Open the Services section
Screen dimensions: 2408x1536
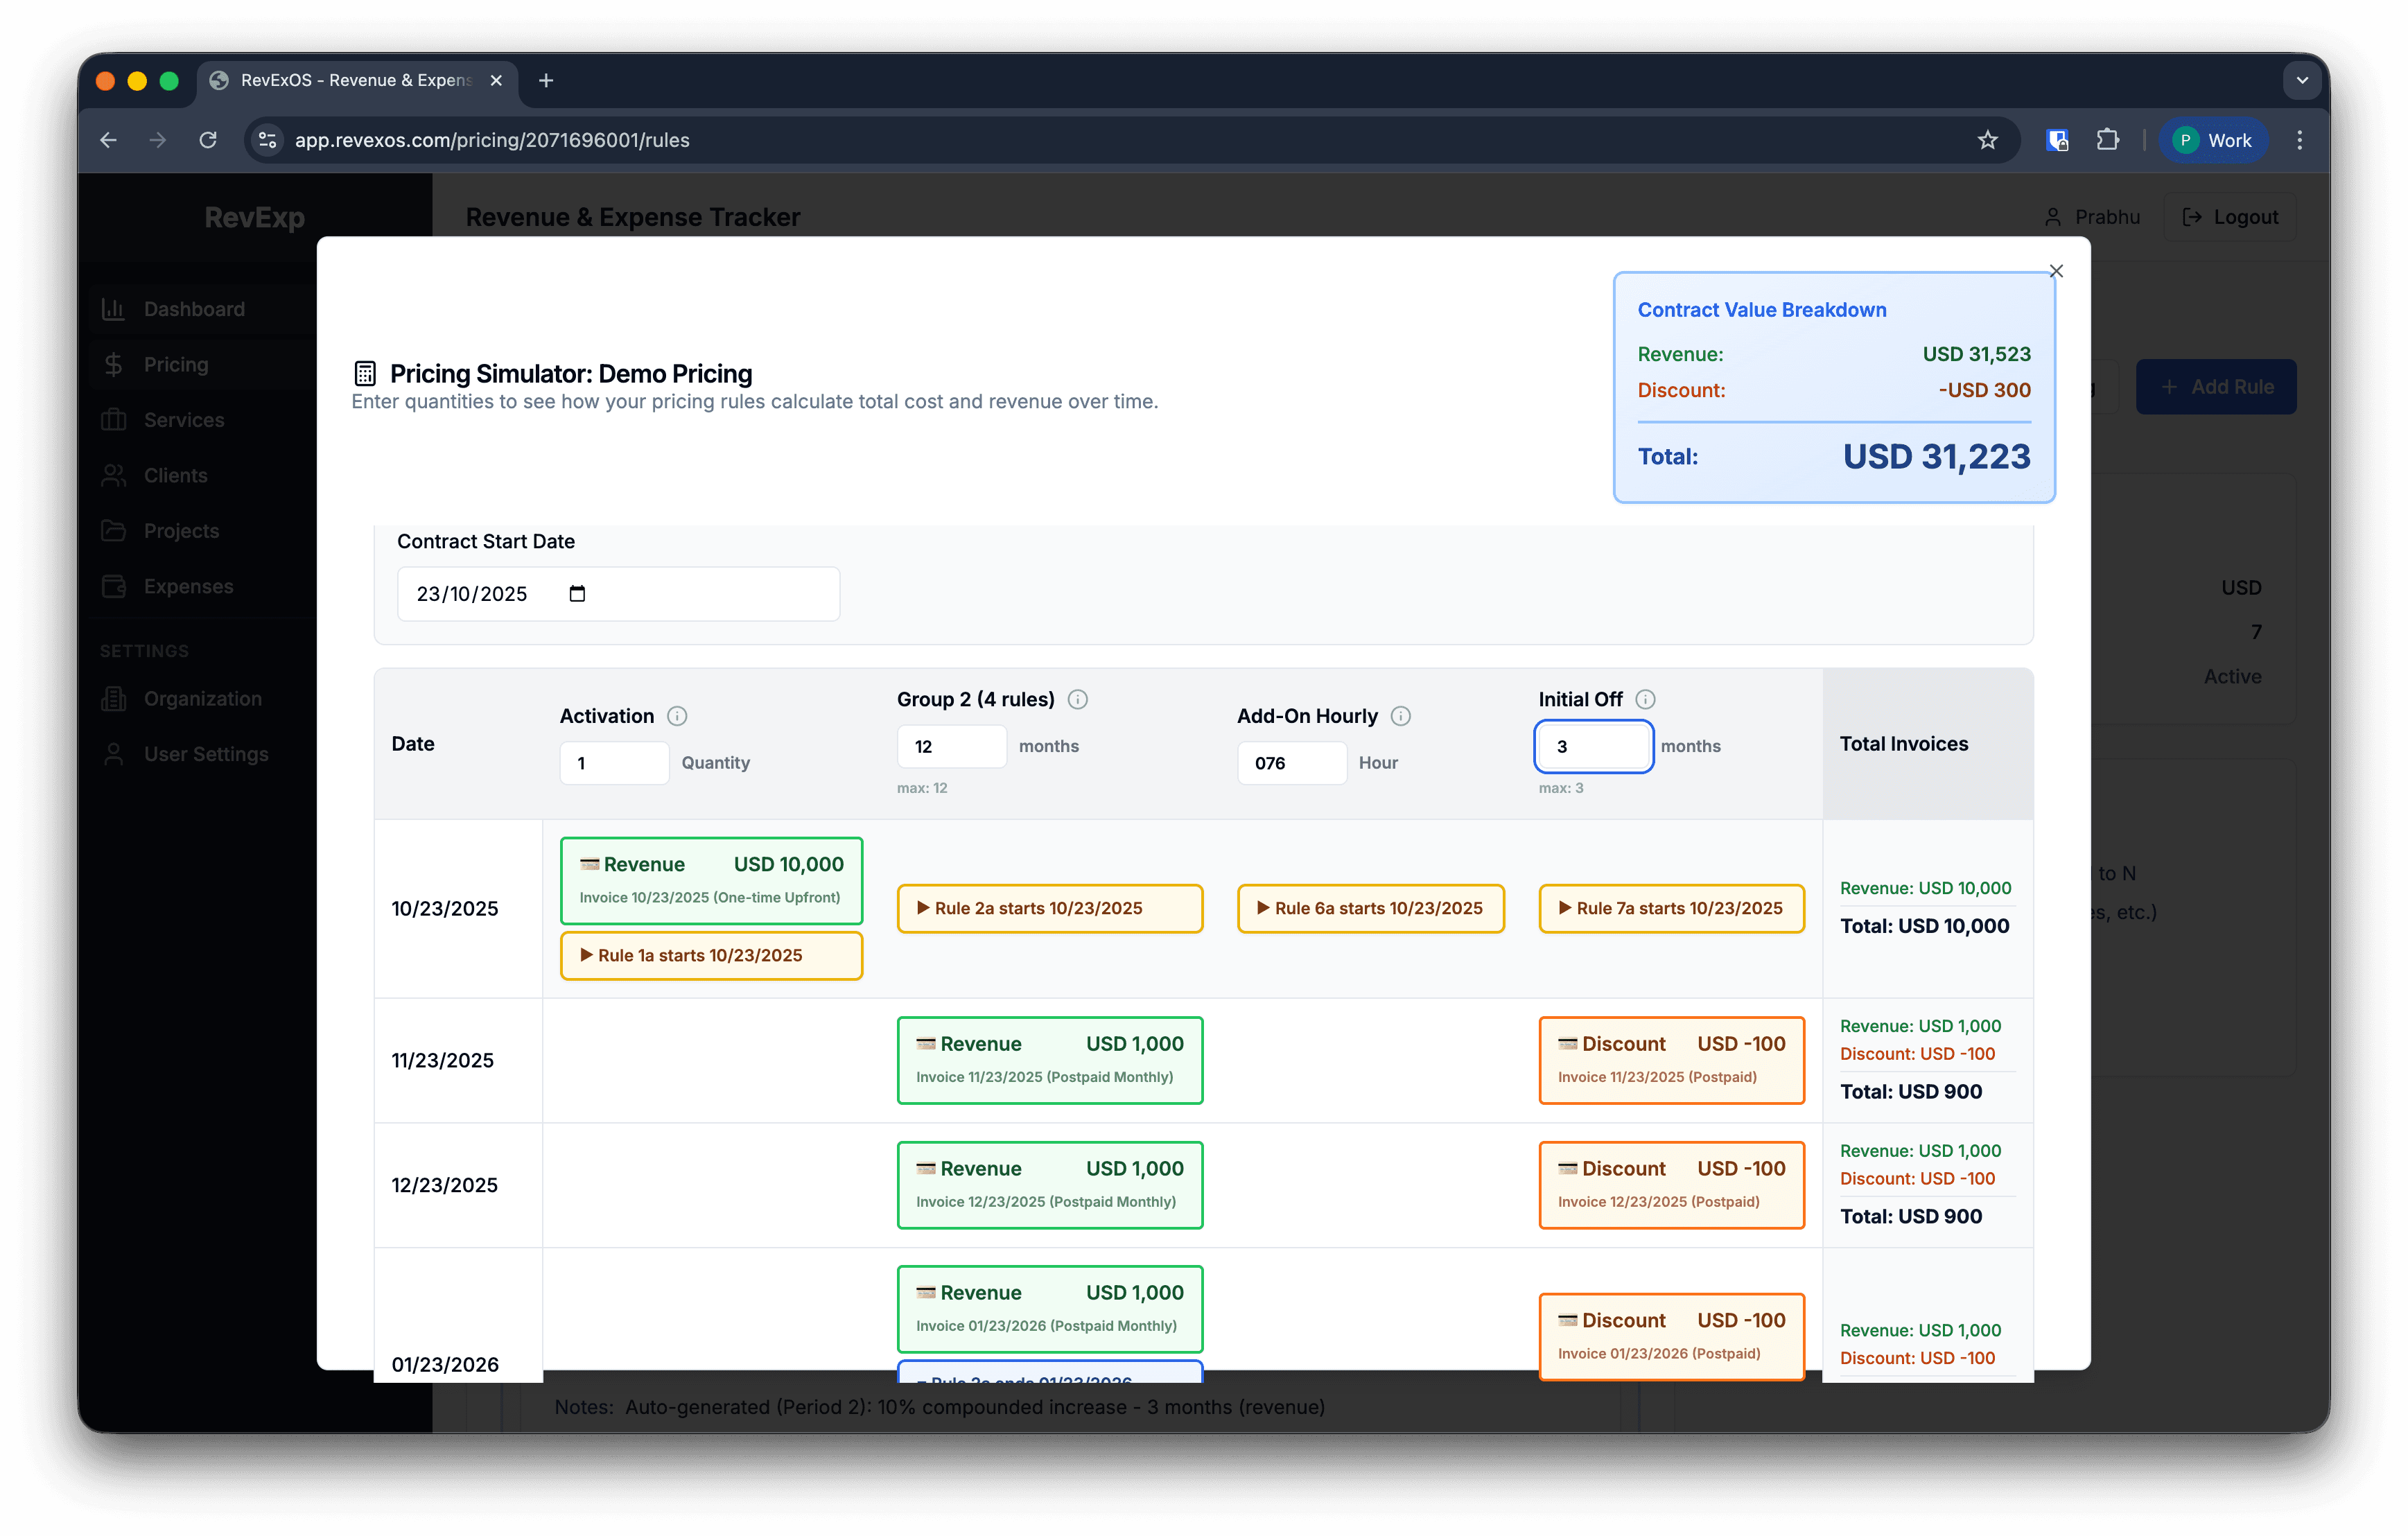[184, 419]
